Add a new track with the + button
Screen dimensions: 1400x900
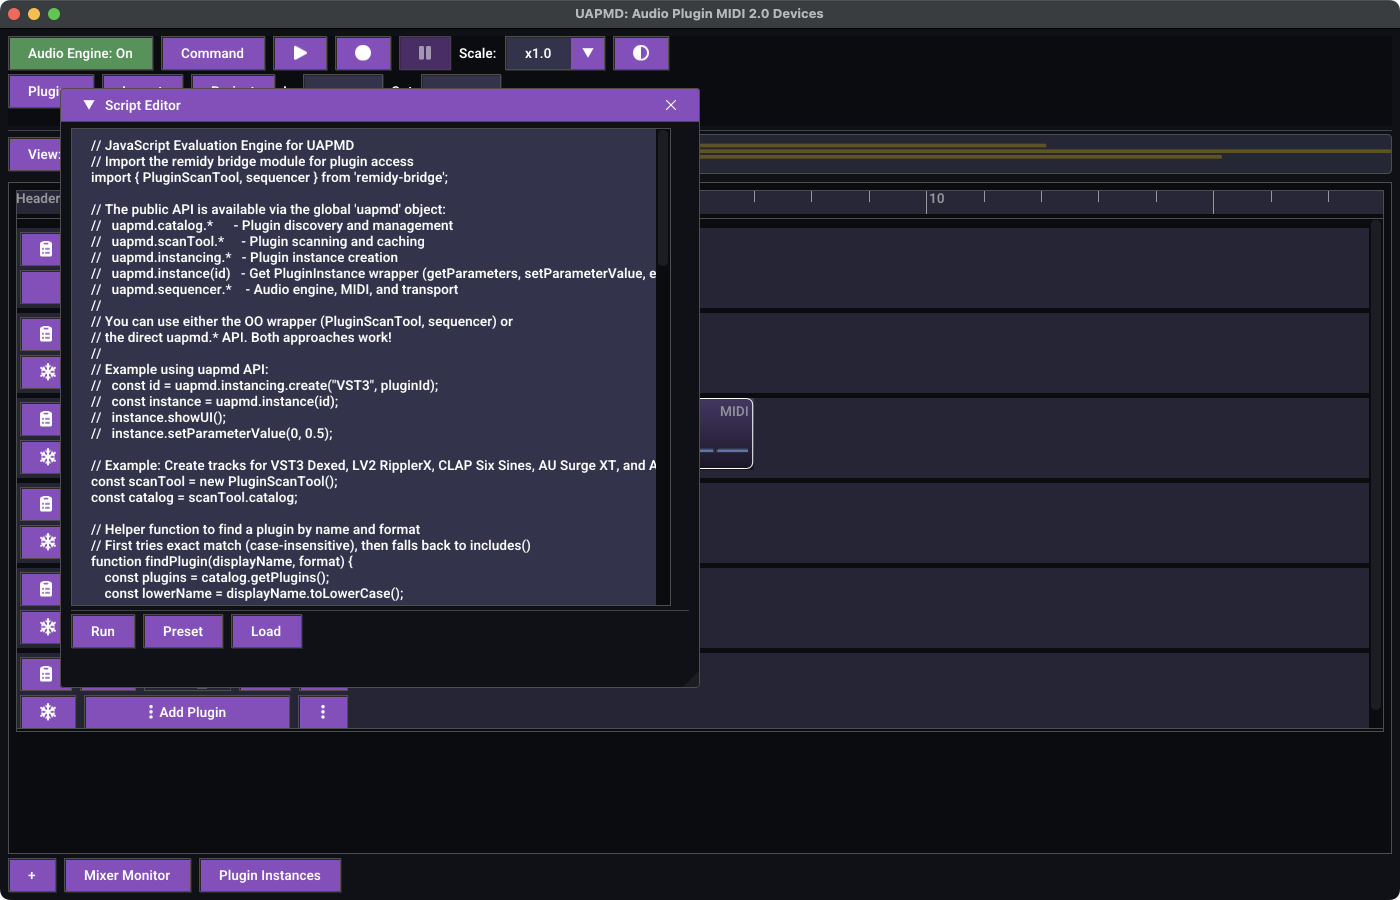tap(32, 875)
